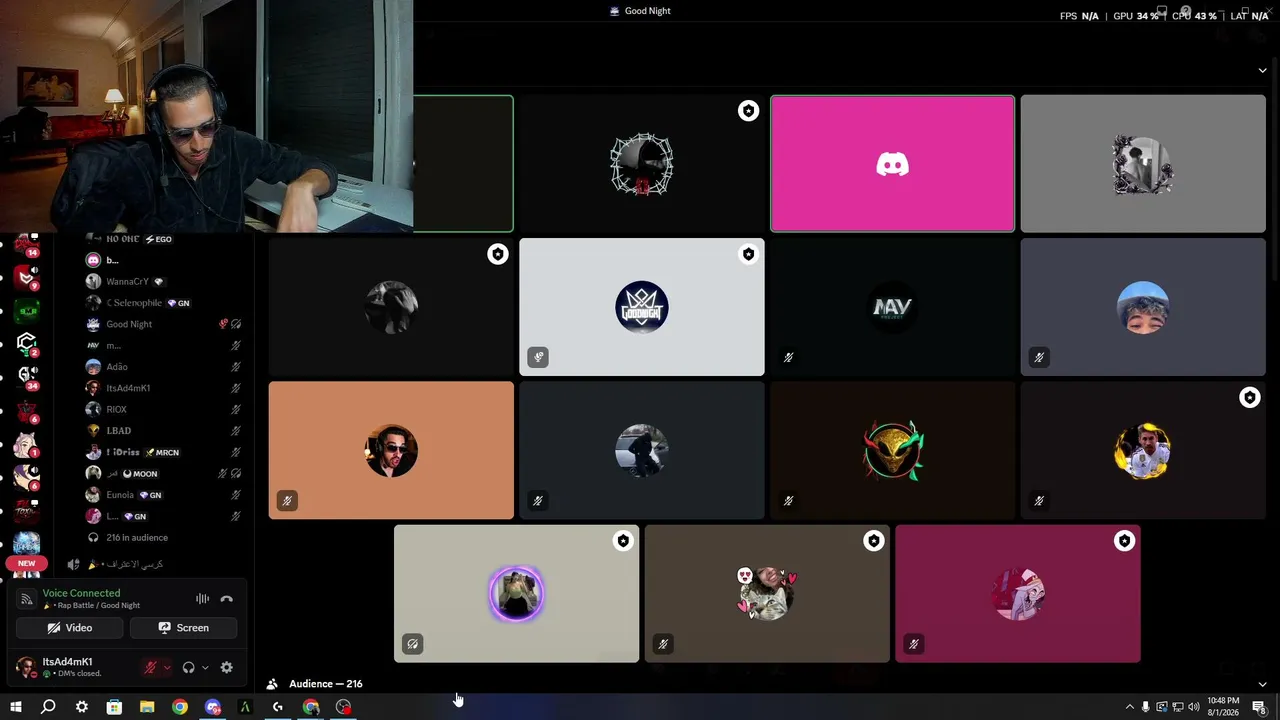
Task: Select the golden alien mask speaker tile
Action: pyautogui.click(x=892, y=450)
